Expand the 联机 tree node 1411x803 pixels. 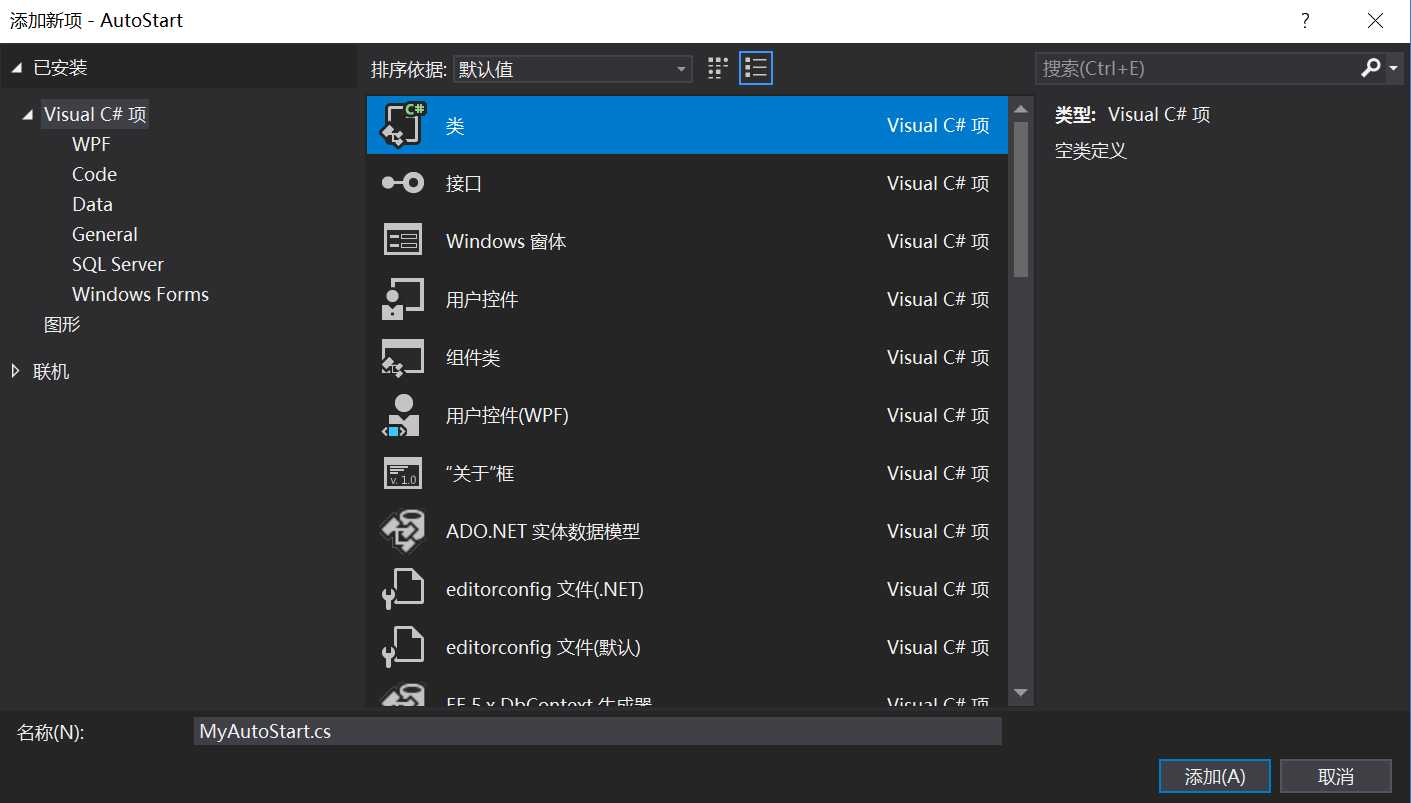(16, 371)
